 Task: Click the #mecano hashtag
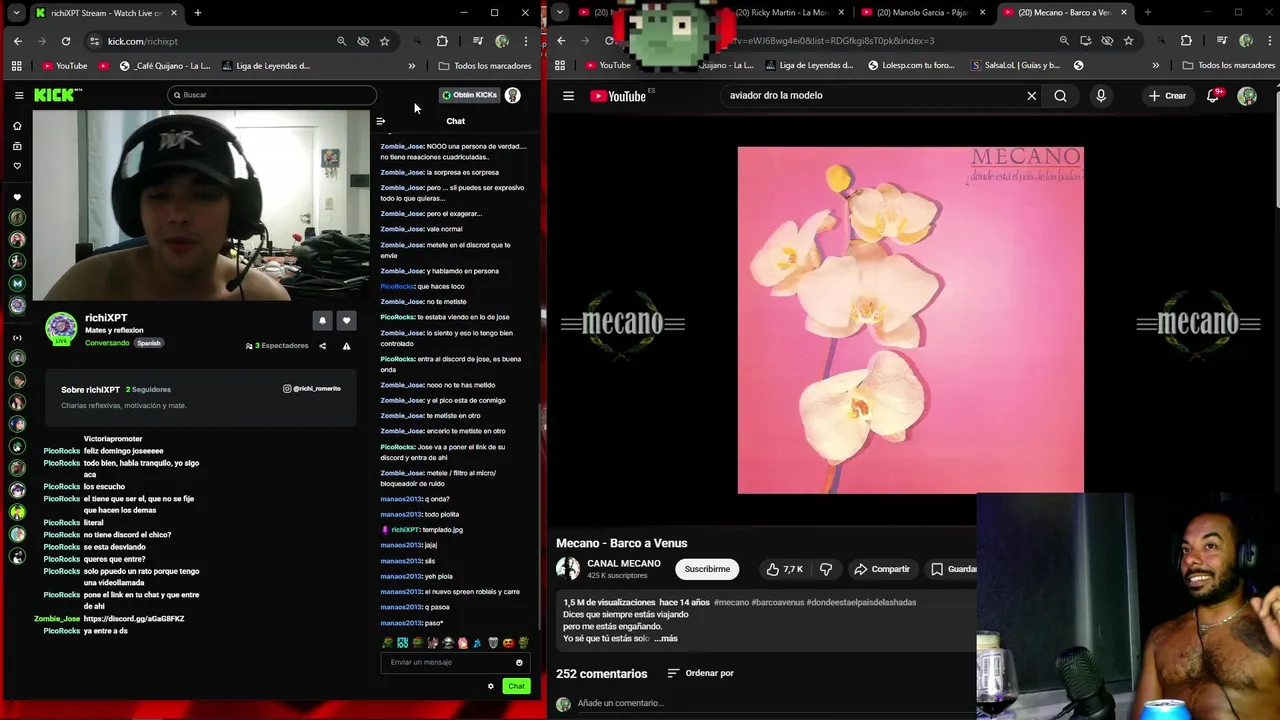point(732,603)
